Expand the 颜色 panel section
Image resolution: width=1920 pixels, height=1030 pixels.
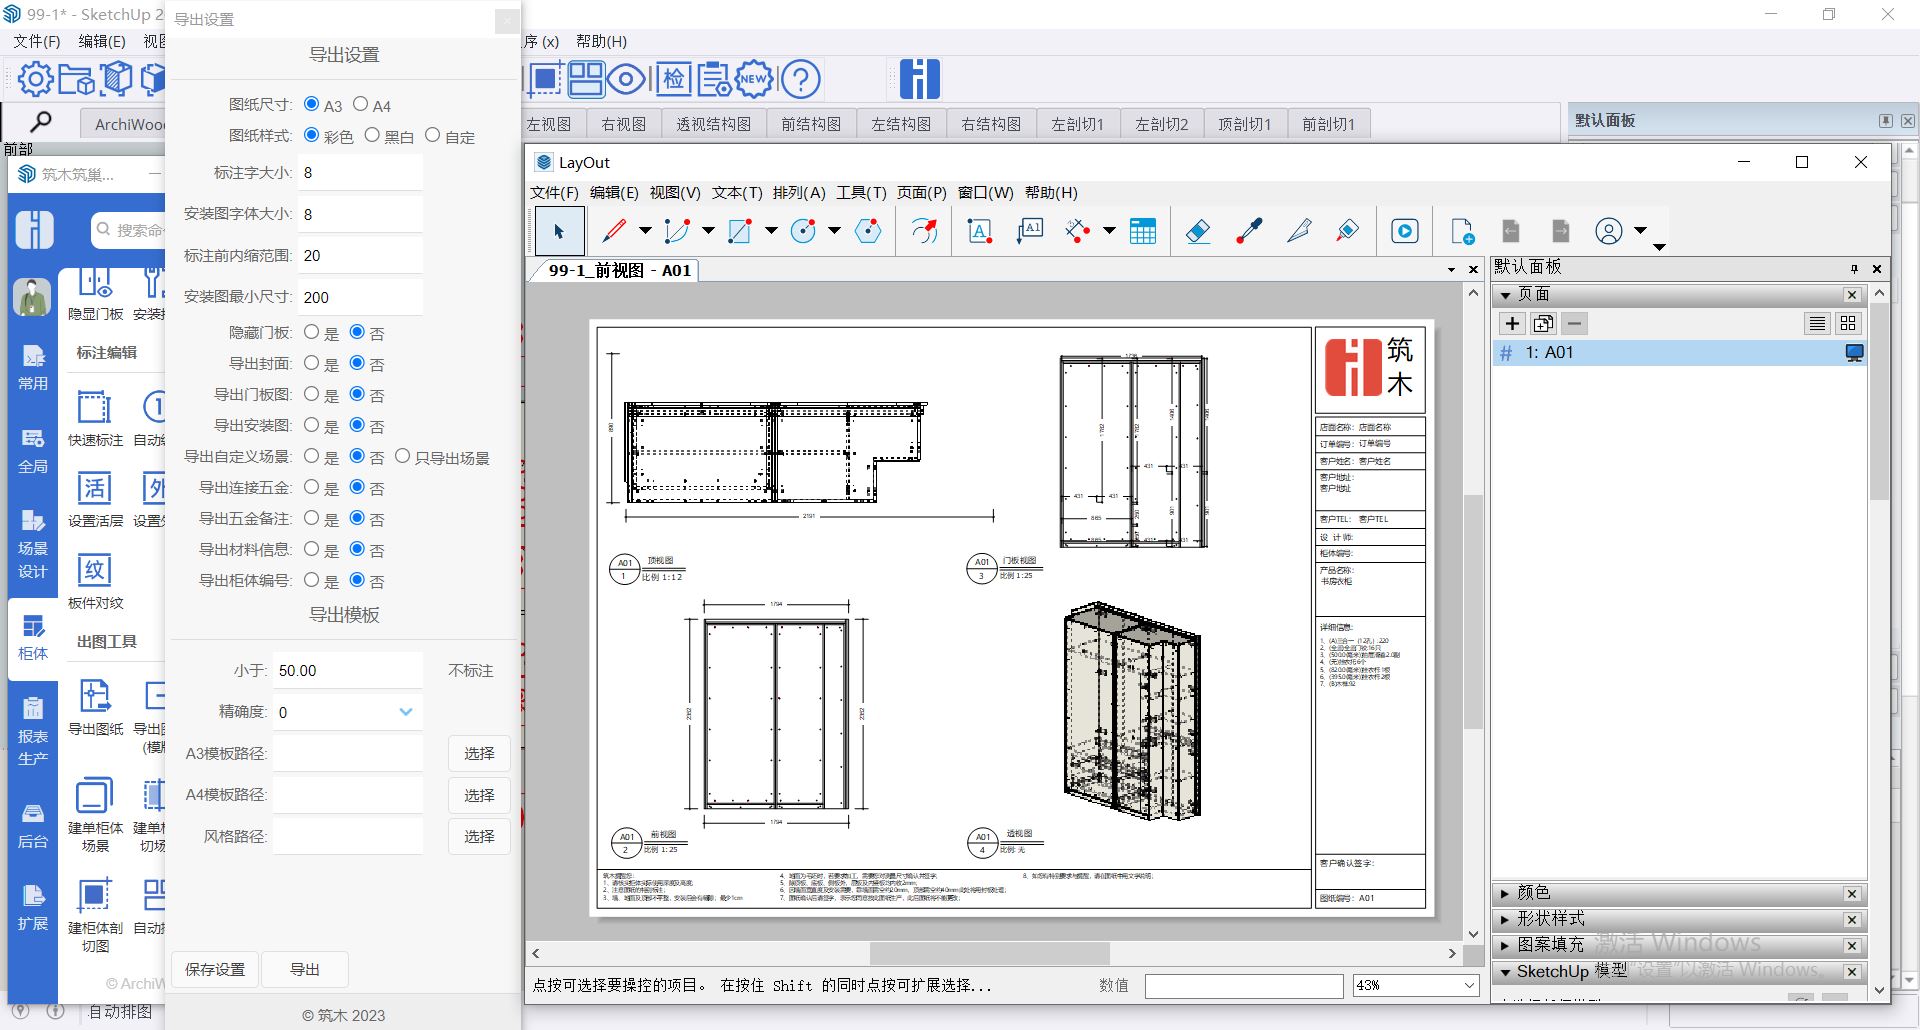pyautogui.click(x=1505, y=893)
